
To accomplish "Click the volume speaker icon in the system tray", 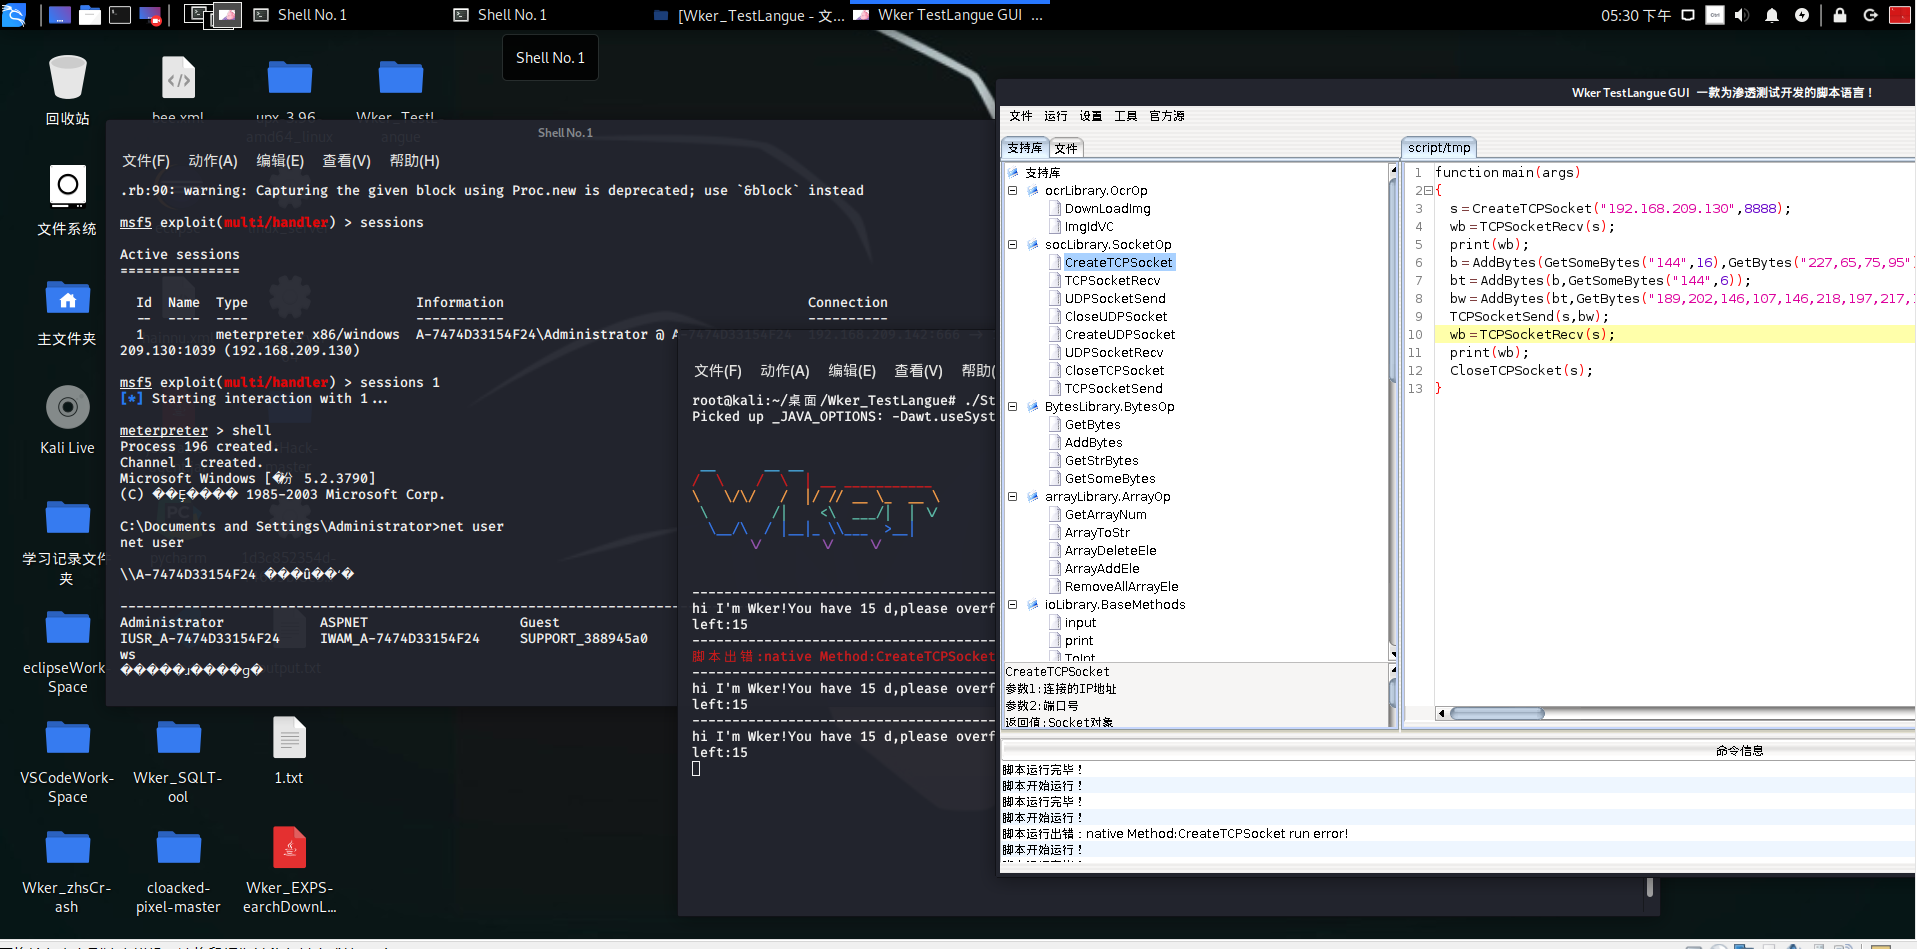I will [x=1741, y=15].
